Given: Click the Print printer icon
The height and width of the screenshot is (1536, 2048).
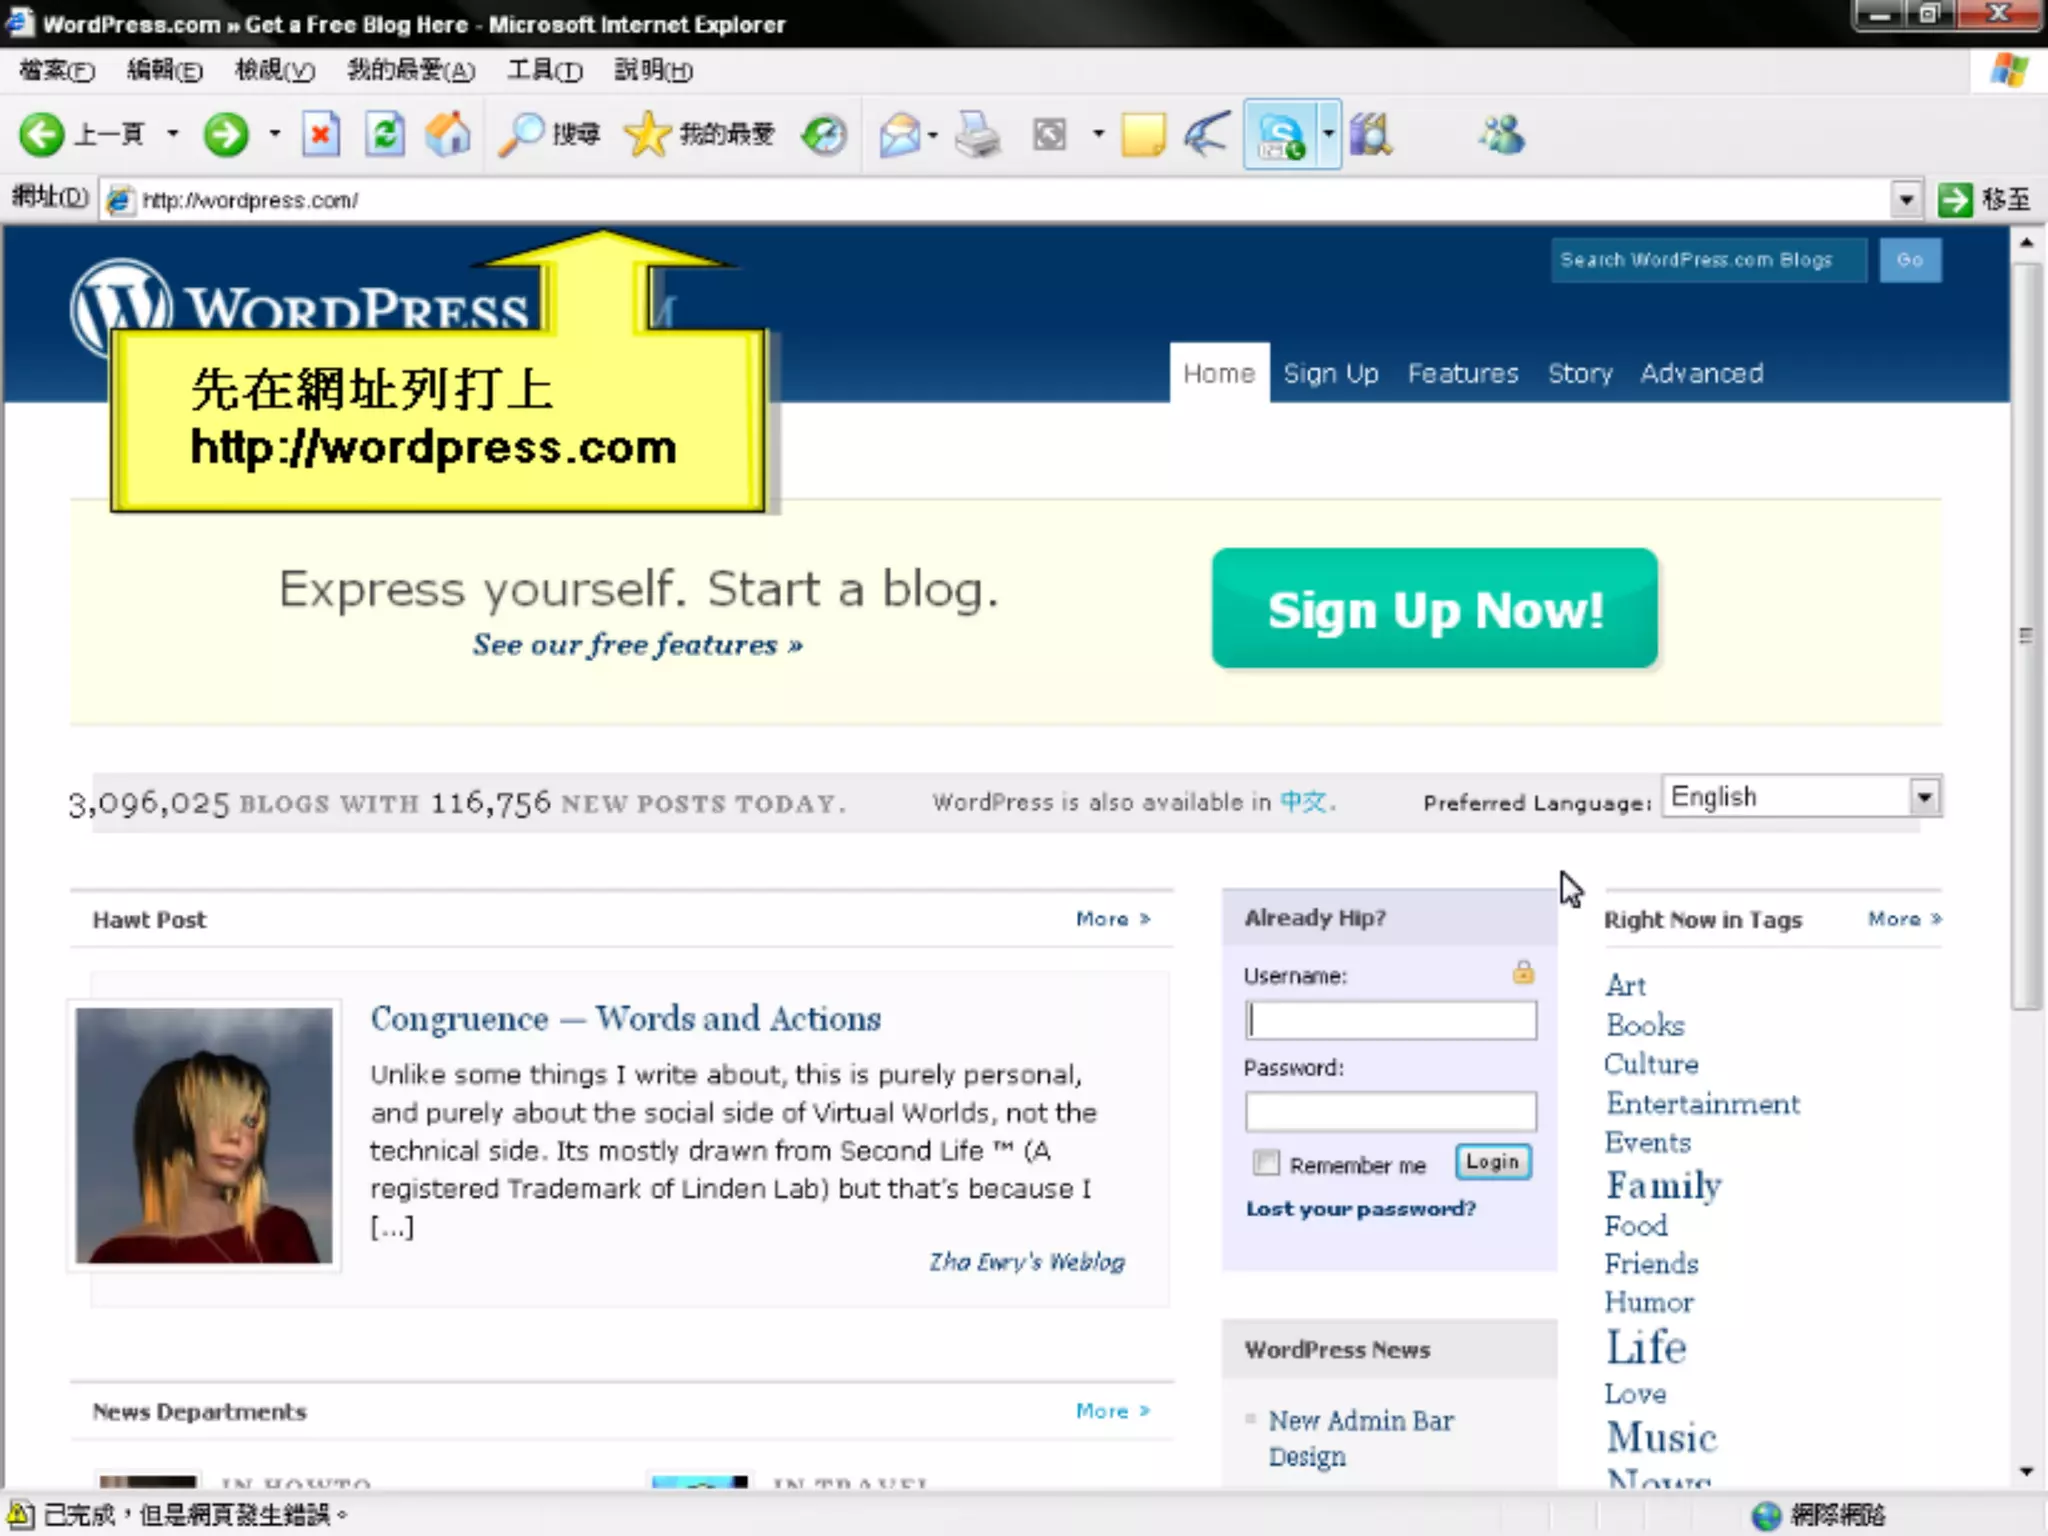Looking at the screenshot, I should [977, 134].
